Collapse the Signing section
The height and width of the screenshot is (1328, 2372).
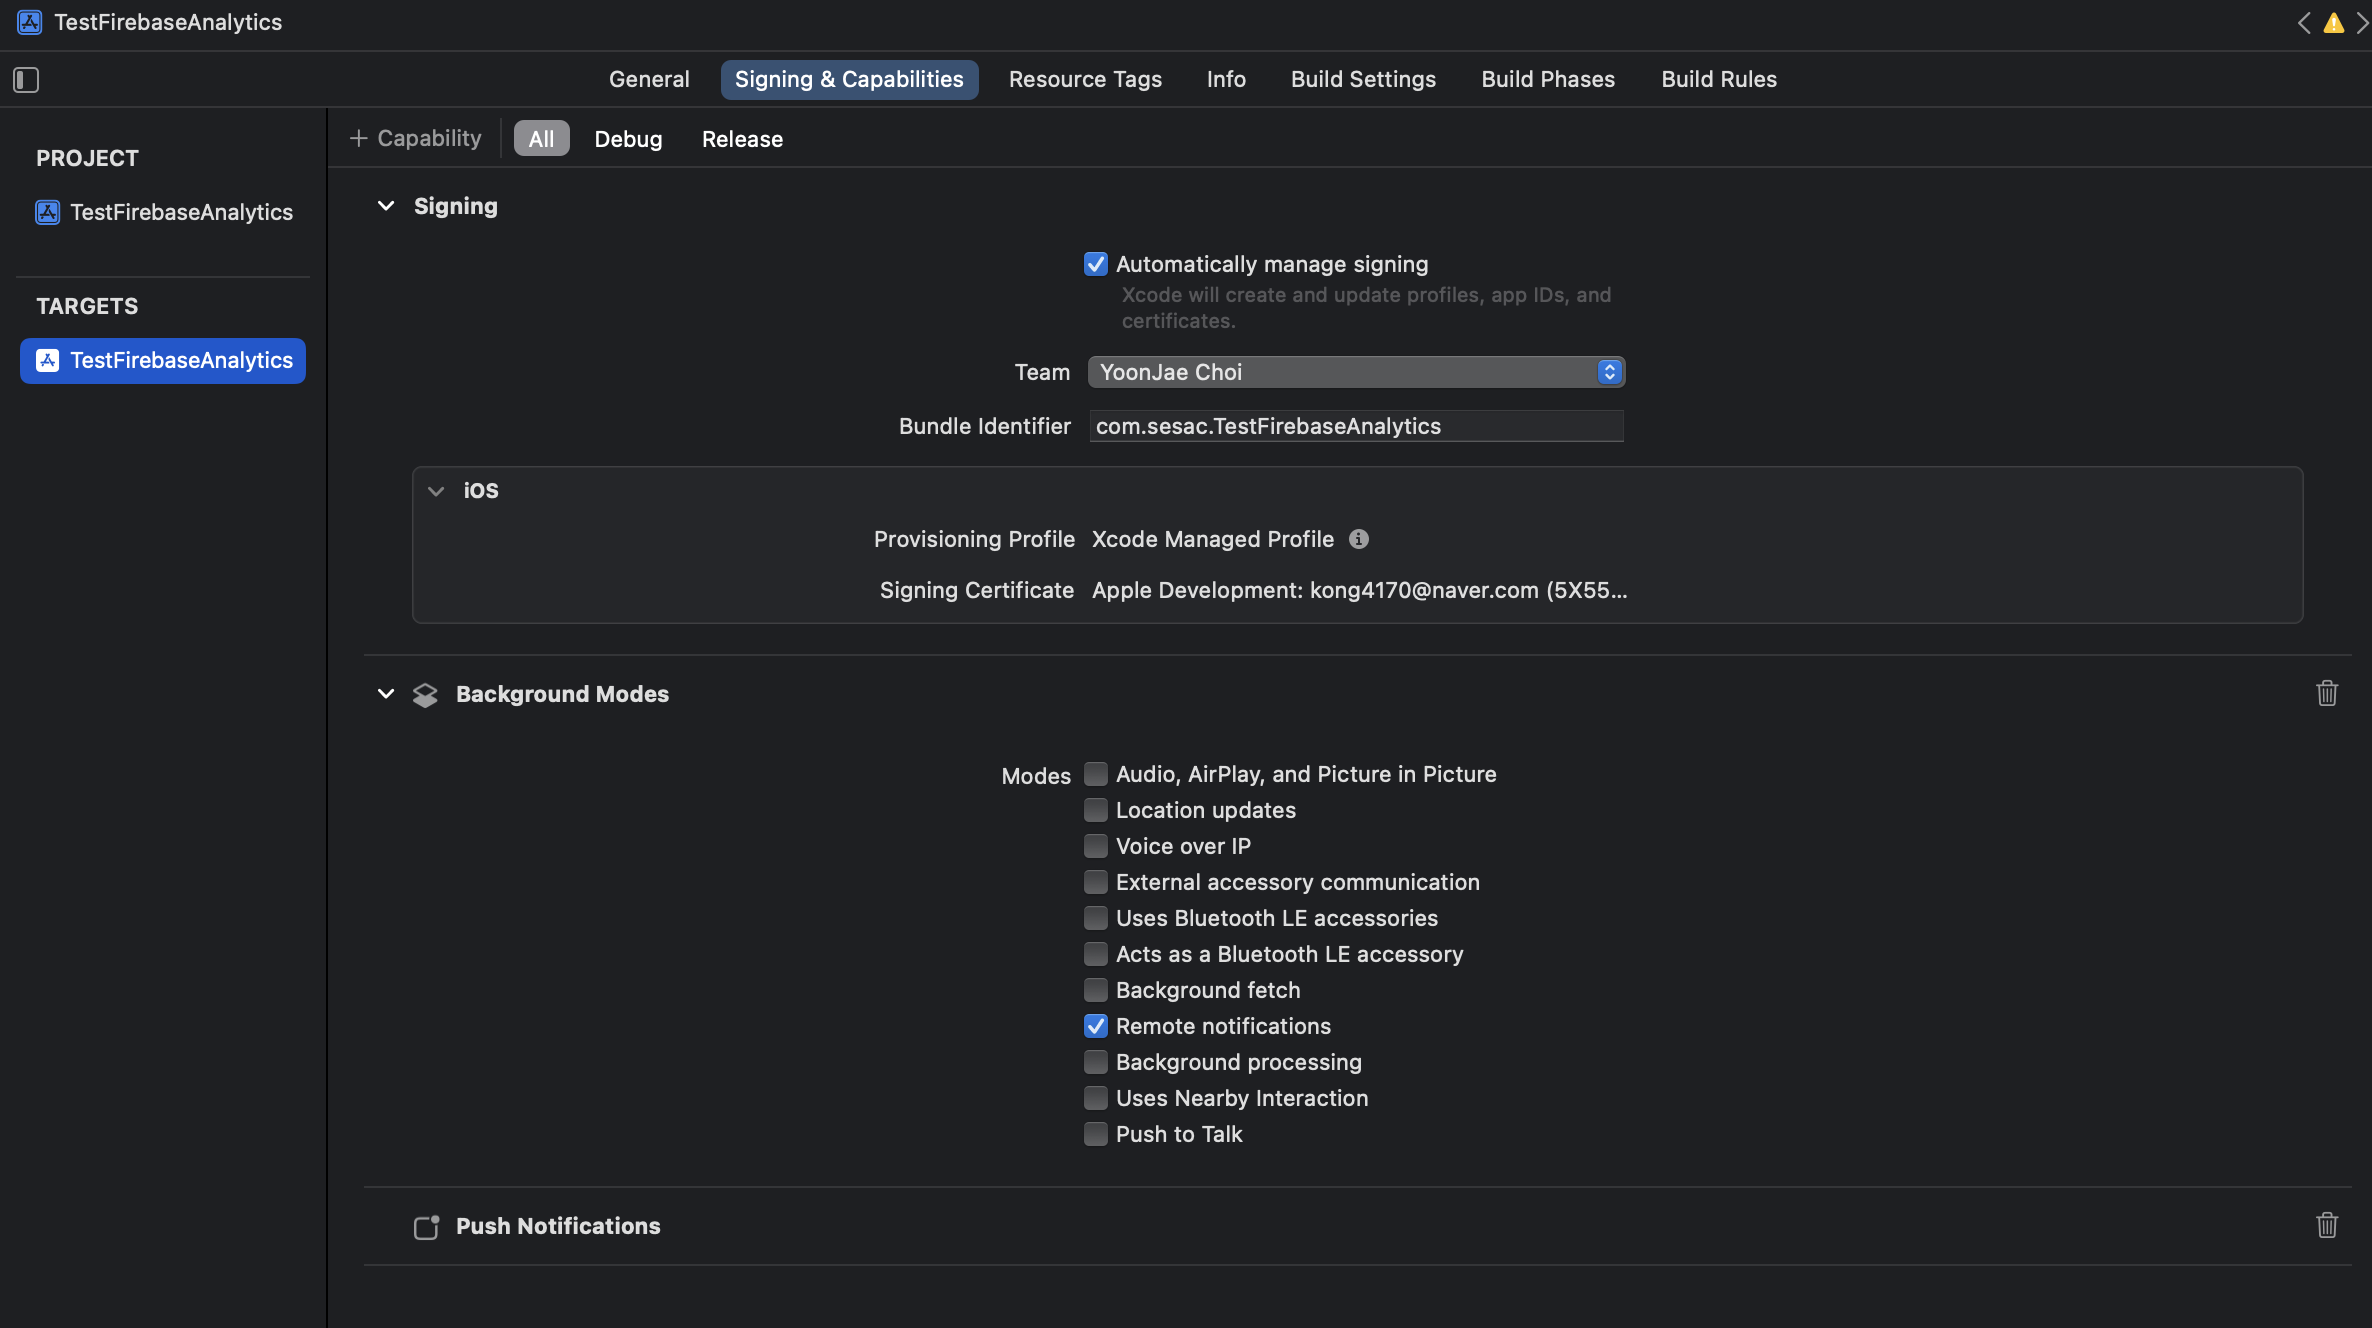pyautogui.click(x=386, y=206)
